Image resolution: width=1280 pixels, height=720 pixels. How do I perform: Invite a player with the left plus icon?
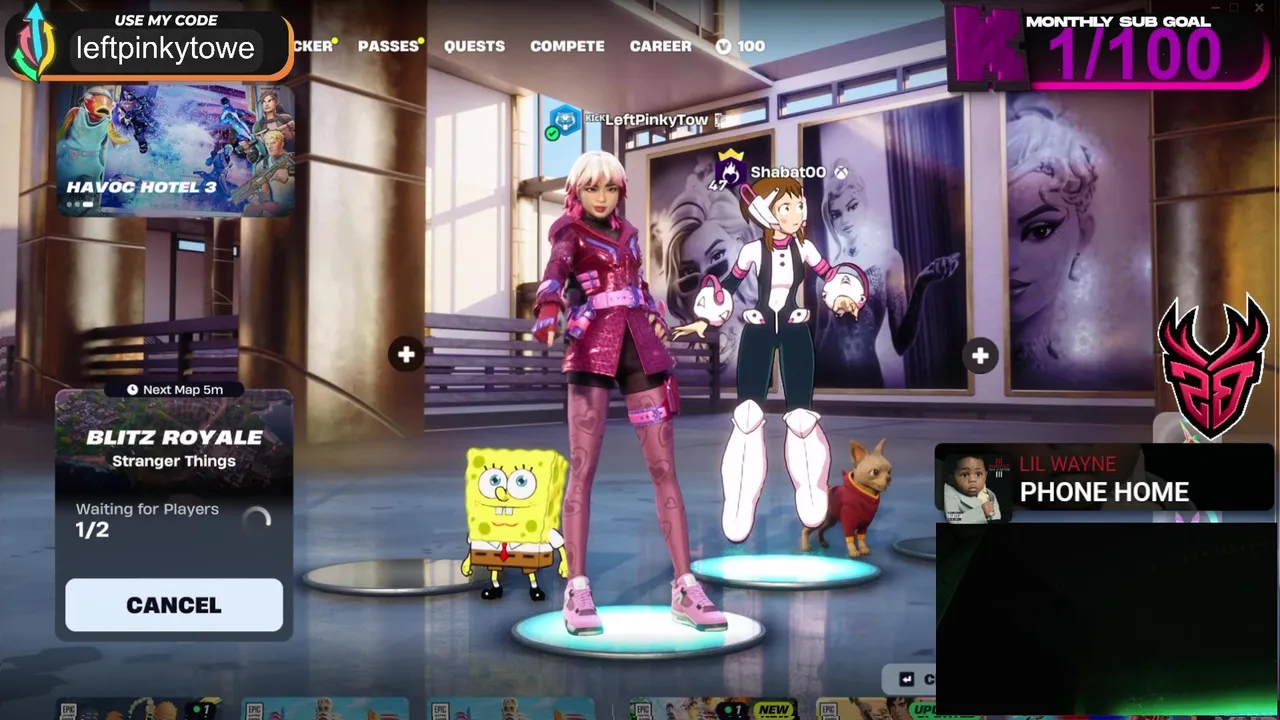[406, 354]
